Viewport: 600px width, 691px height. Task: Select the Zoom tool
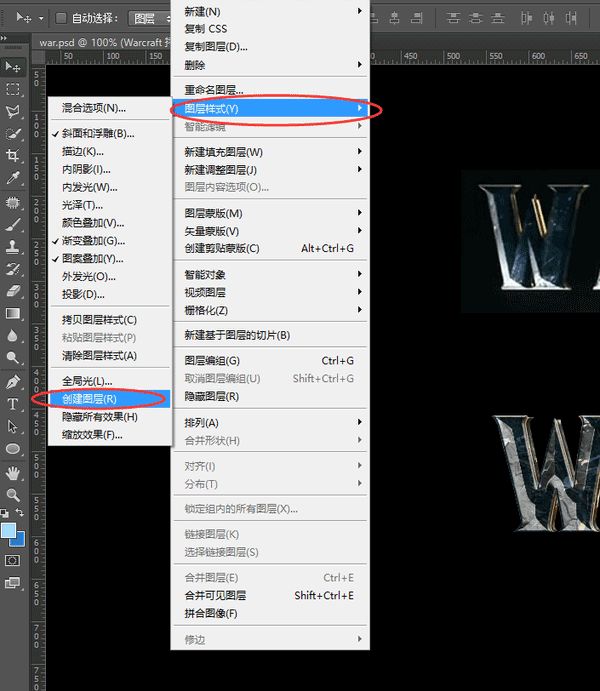12,495
